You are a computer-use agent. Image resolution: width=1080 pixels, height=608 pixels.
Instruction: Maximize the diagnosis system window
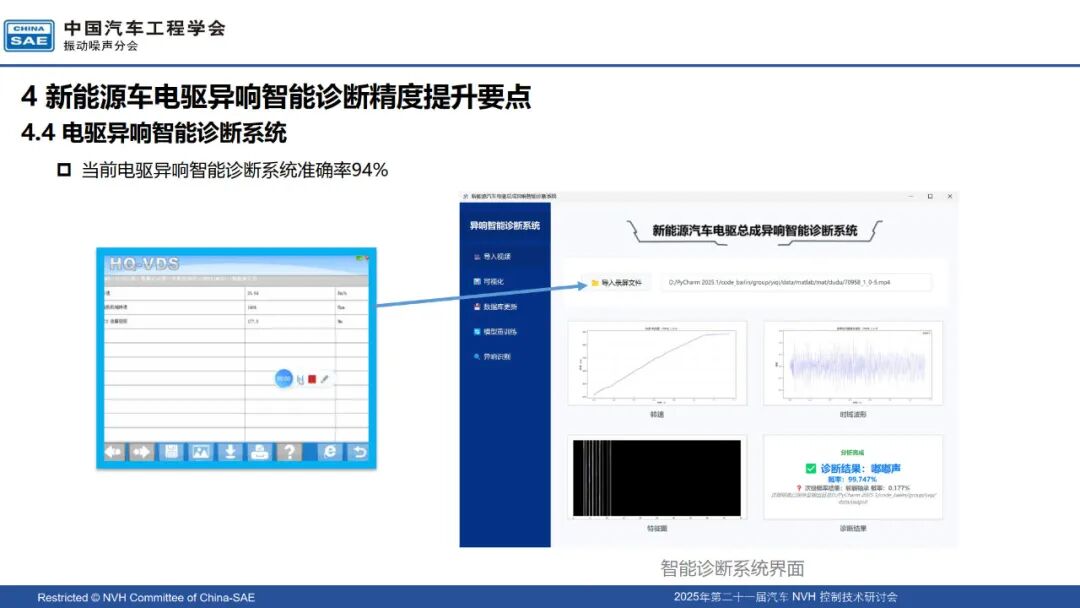coord(930,196)
